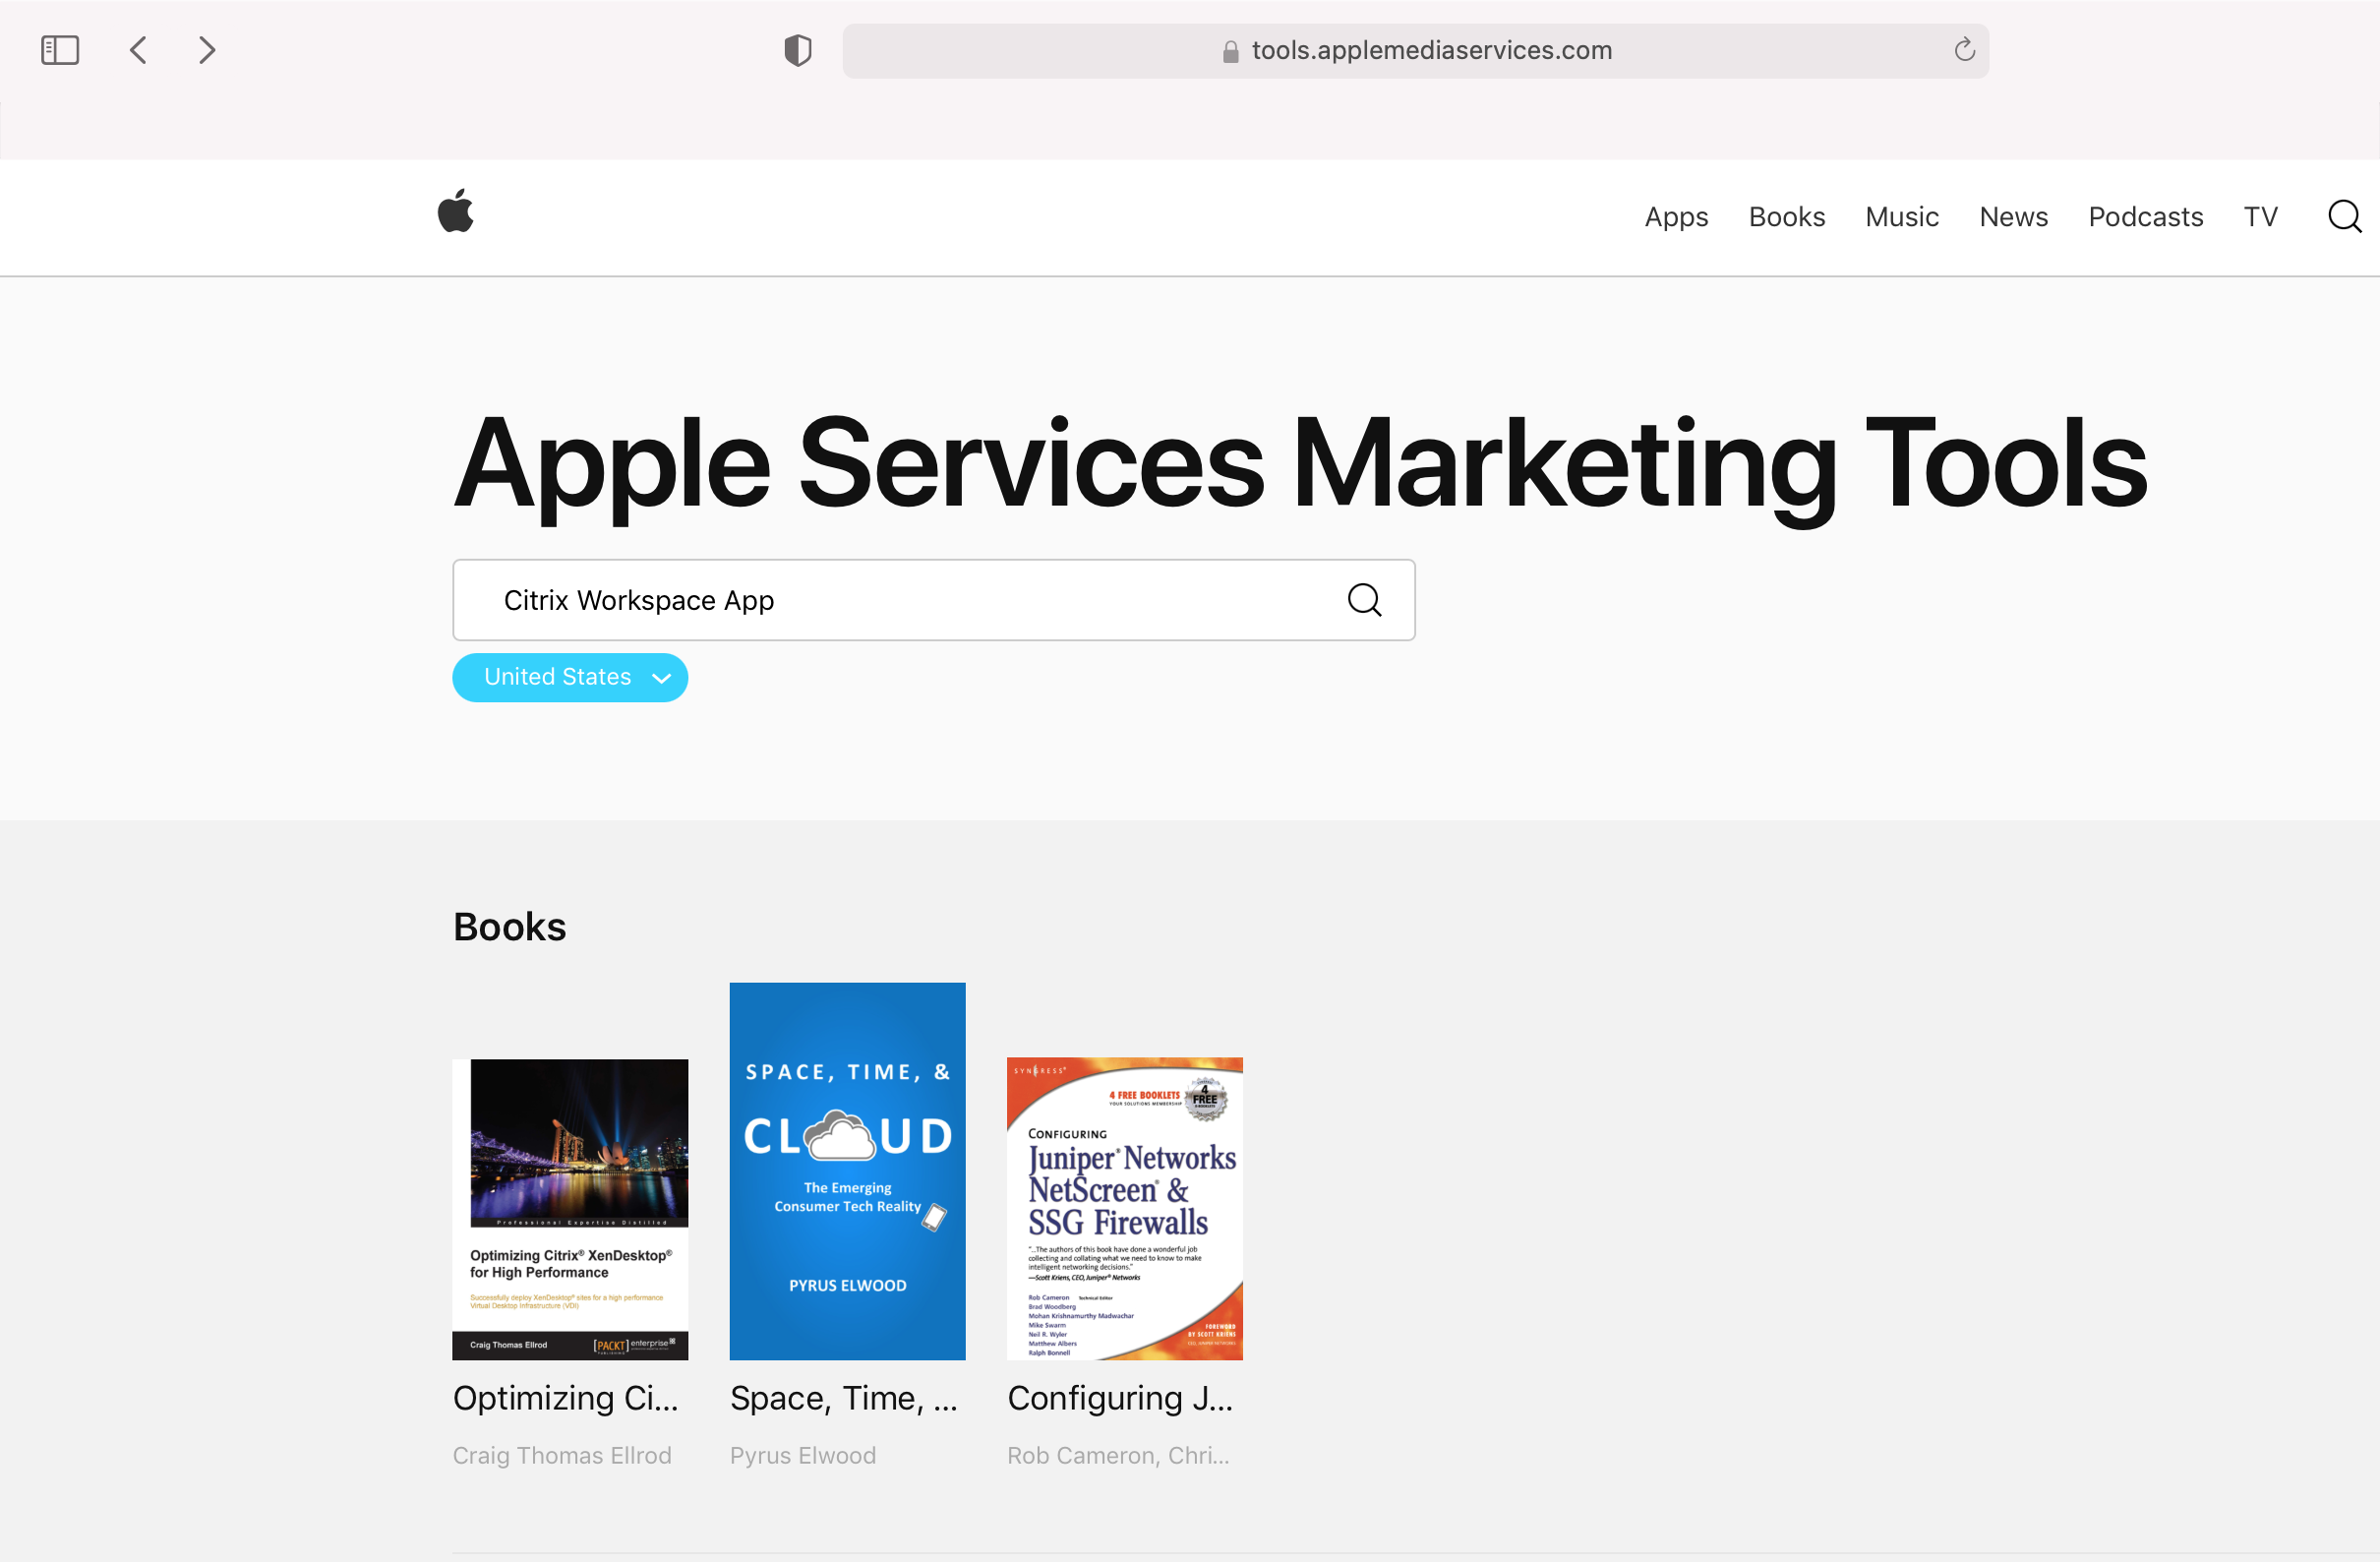Go to the Music section
Screen dimensions: 2380x1562
coord(1901,217)
